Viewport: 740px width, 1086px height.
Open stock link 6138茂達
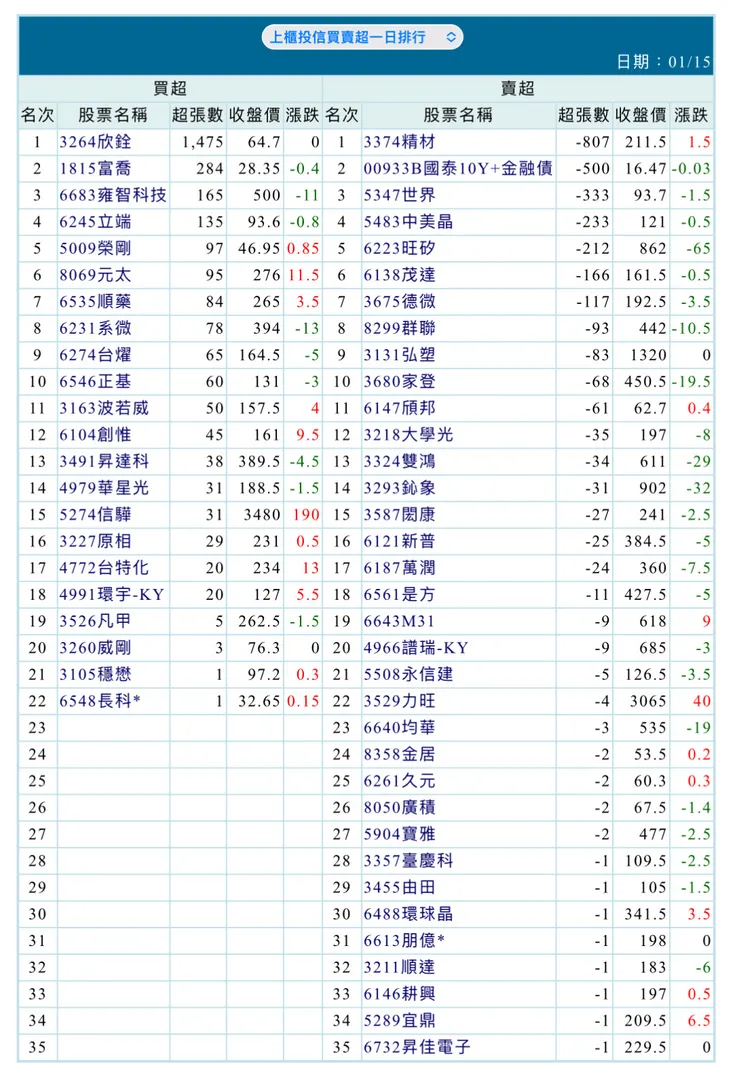400,275
